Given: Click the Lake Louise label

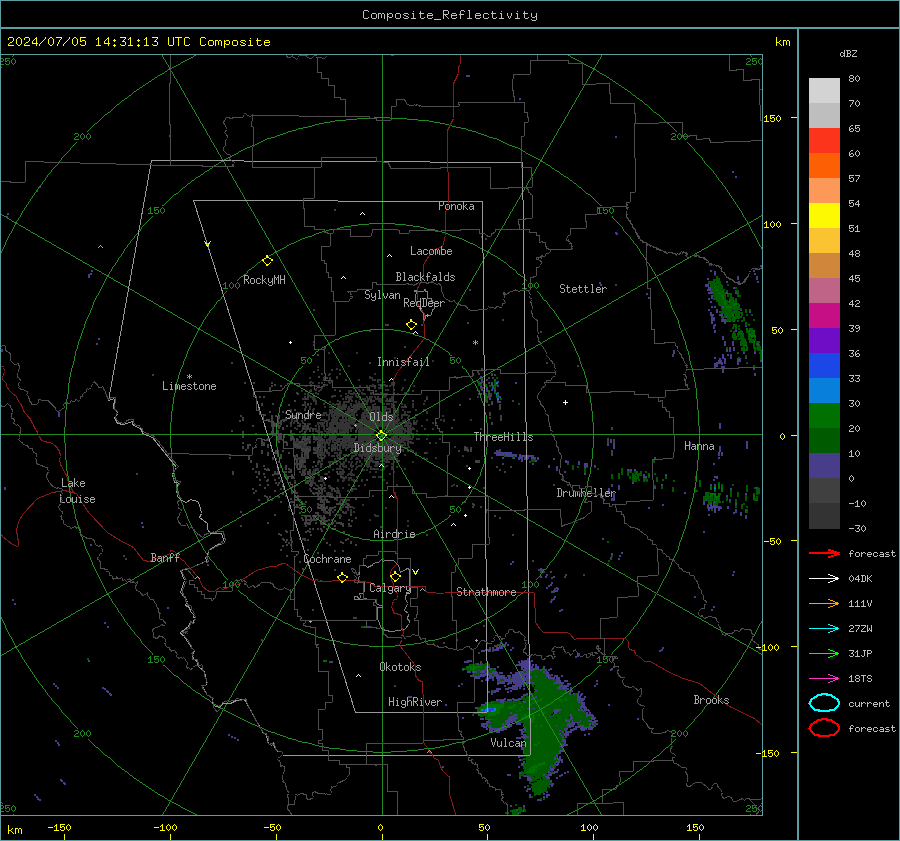Looking at the screenshot, I should tap(78, 491).
